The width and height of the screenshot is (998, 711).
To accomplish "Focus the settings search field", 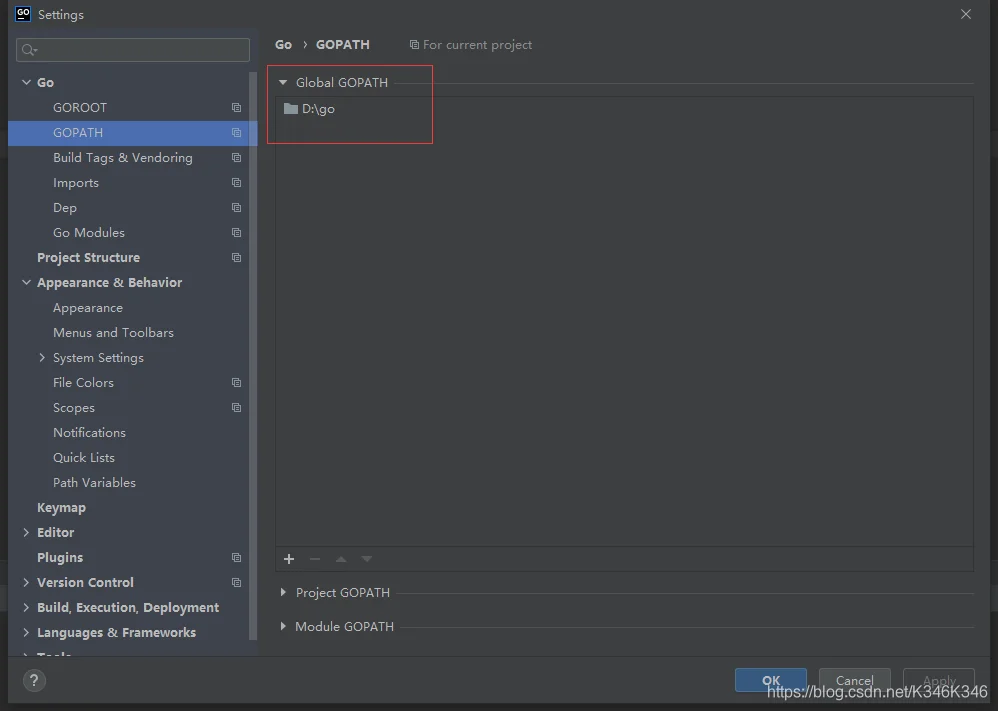I will coord(133,50).
